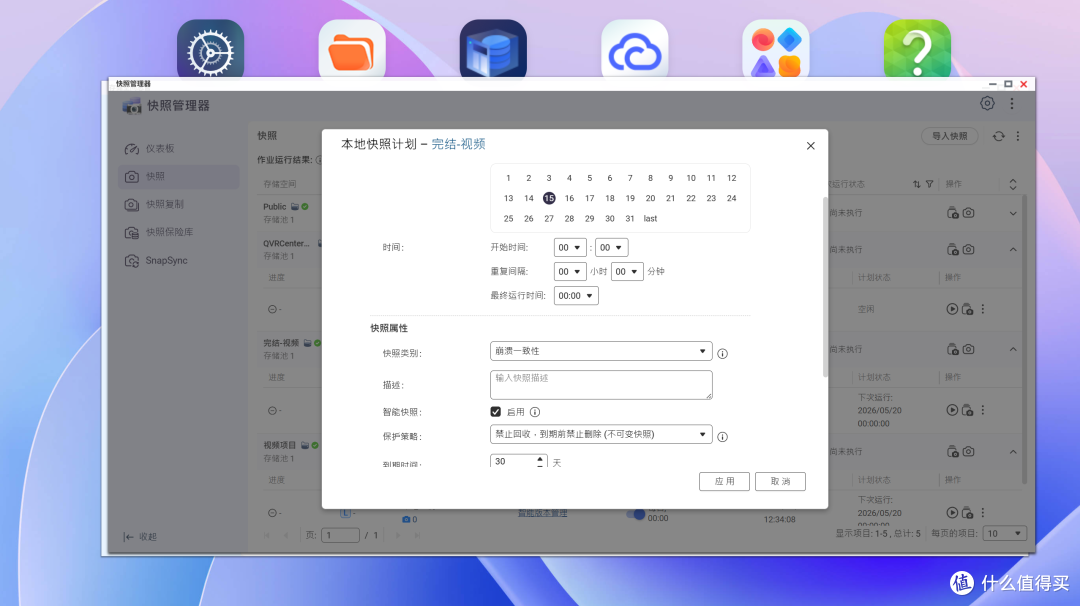1080x606 pixels.
Task: Select day 24 in the monthly calendar
Action: (x=731, y=198)
